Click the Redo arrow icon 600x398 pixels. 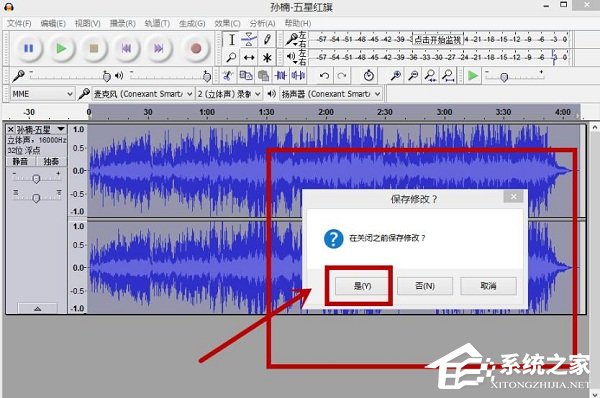[342, 76]
